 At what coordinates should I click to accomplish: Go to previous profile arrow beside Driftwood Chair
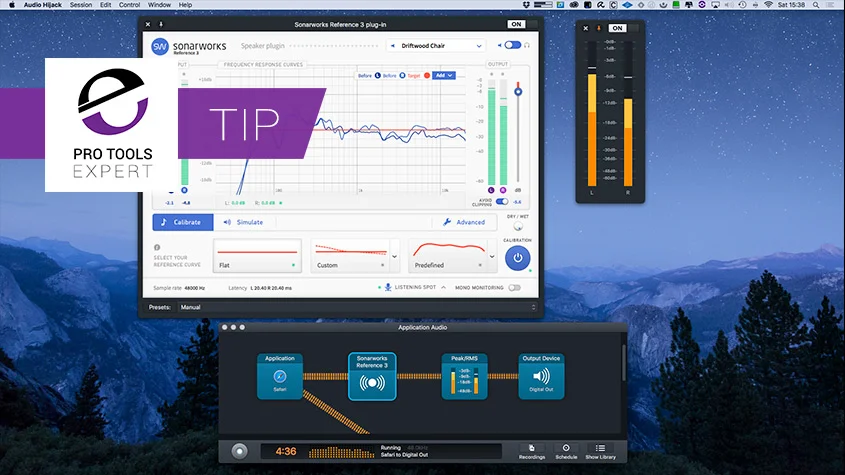(x=393, y=46)
